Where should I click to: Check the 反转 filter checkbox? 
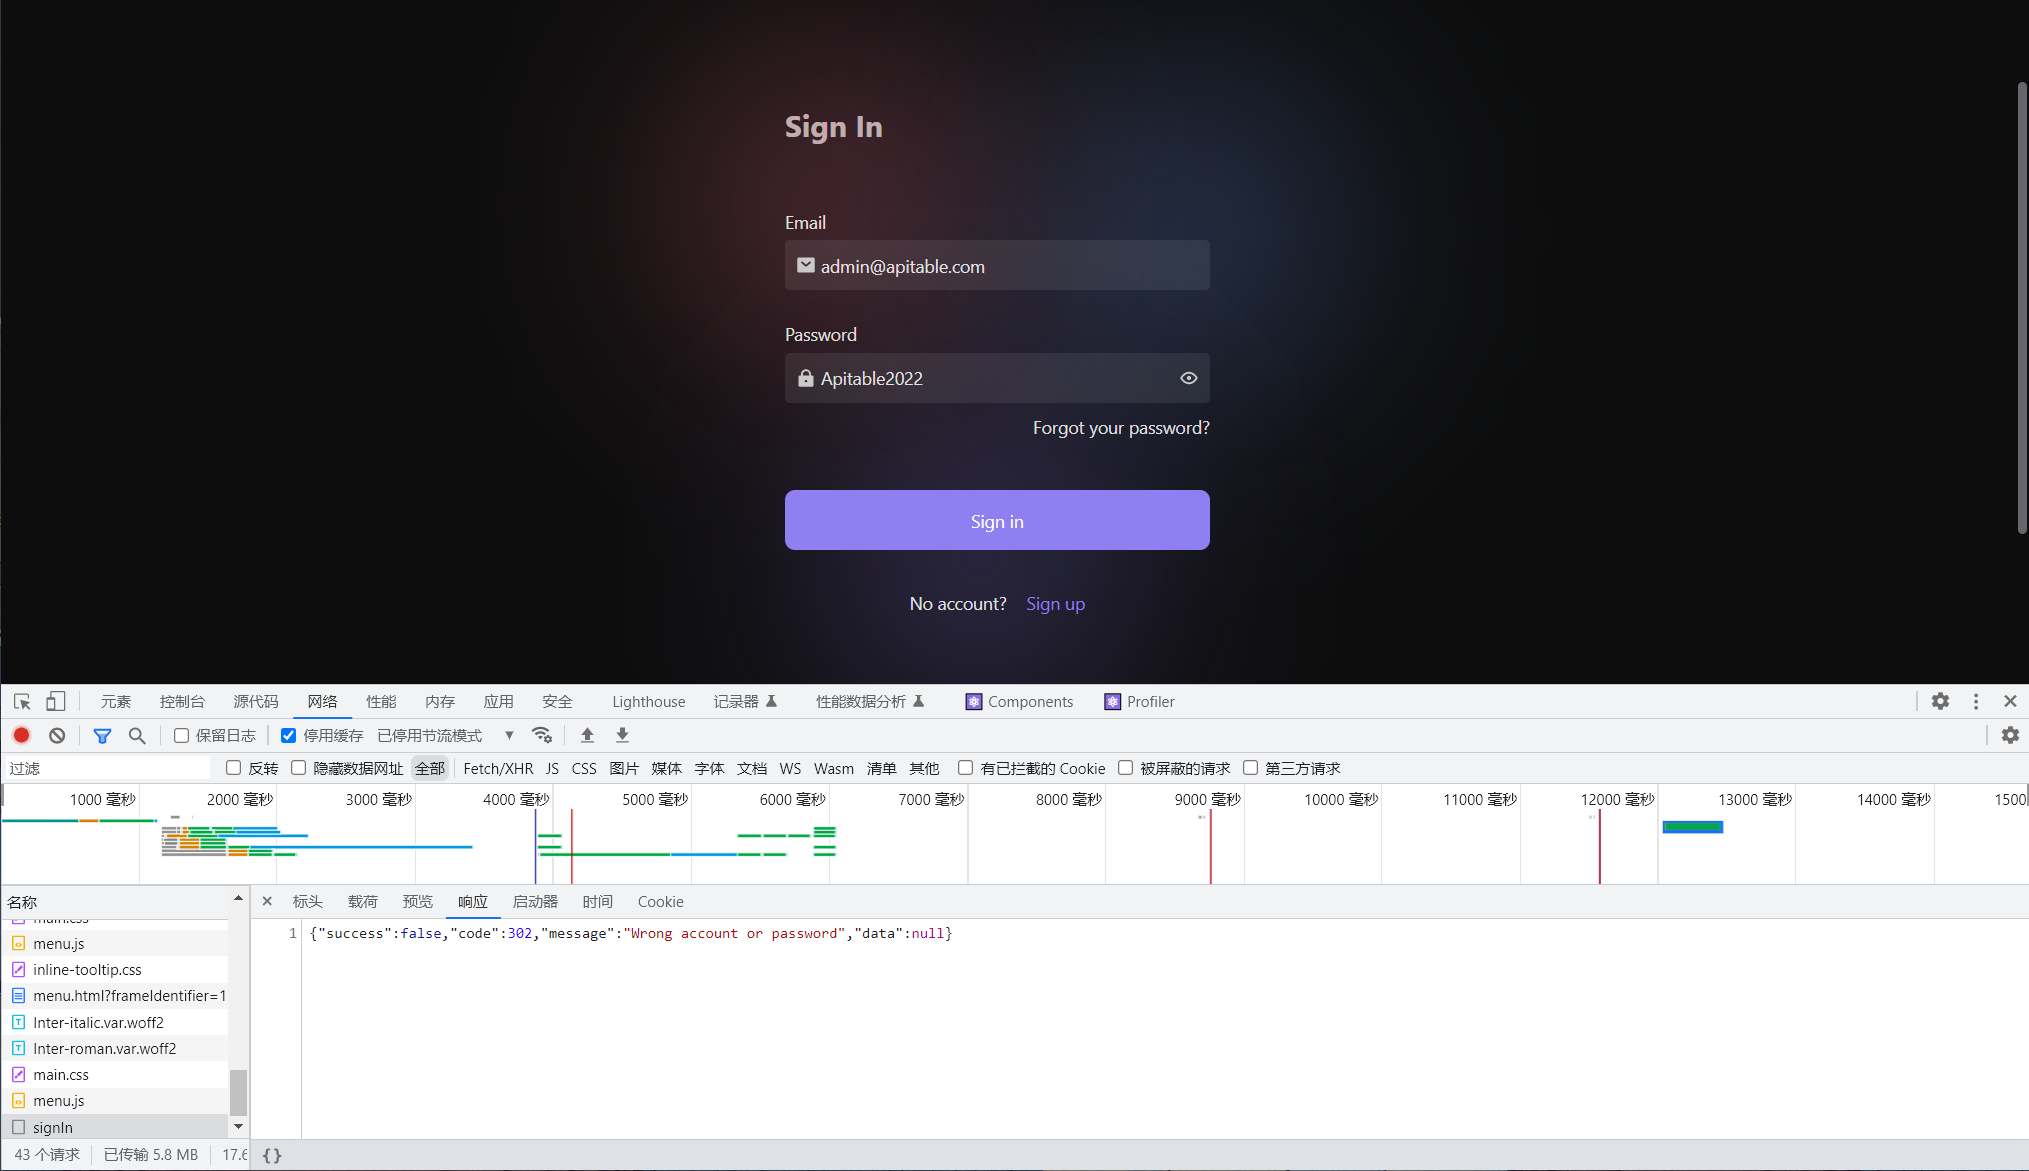[233, 767]
